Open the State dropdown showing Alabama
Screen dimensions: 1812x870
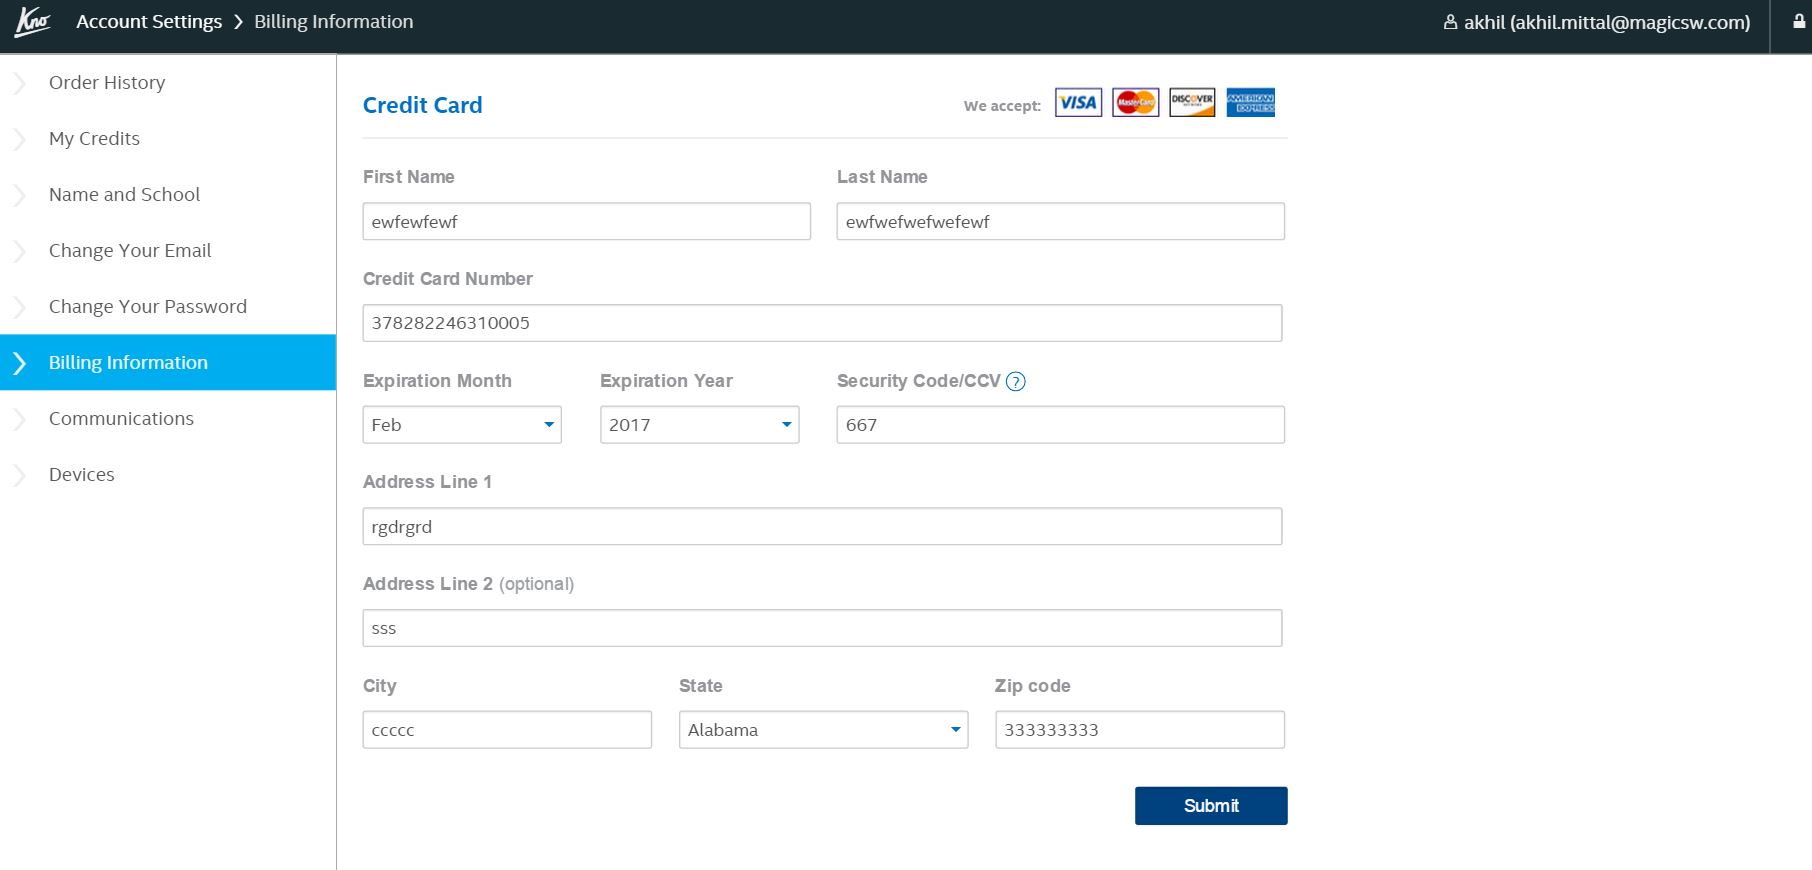coord(823,730)
